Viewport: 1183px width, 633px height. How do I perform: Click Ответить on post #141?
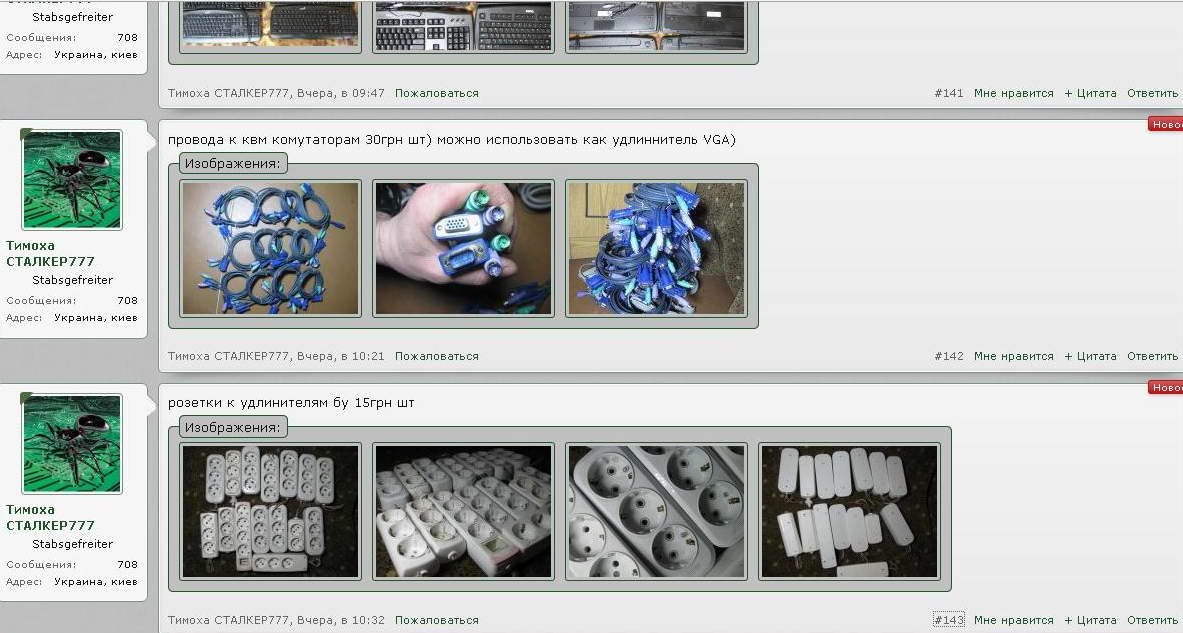(x=1152, y=94)
